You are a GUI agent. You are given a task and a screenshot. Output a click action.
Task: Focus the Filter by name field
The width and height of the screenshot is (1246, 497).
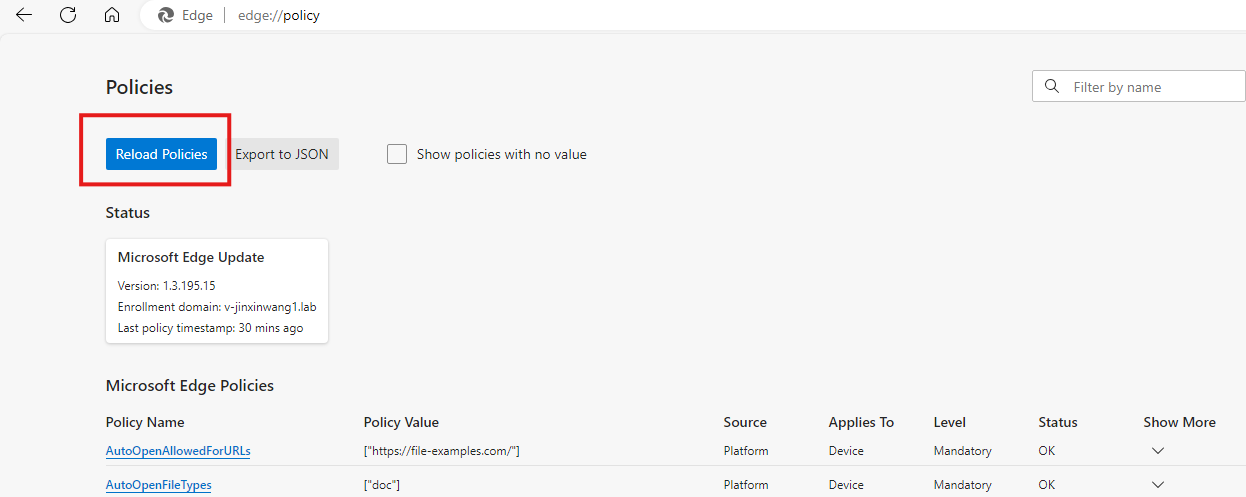(1139, 86)
